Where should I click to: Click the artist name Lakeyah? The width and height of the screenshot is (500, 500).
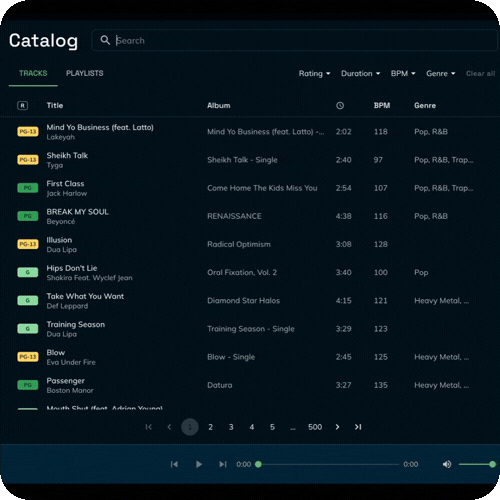tap(61, 137)
